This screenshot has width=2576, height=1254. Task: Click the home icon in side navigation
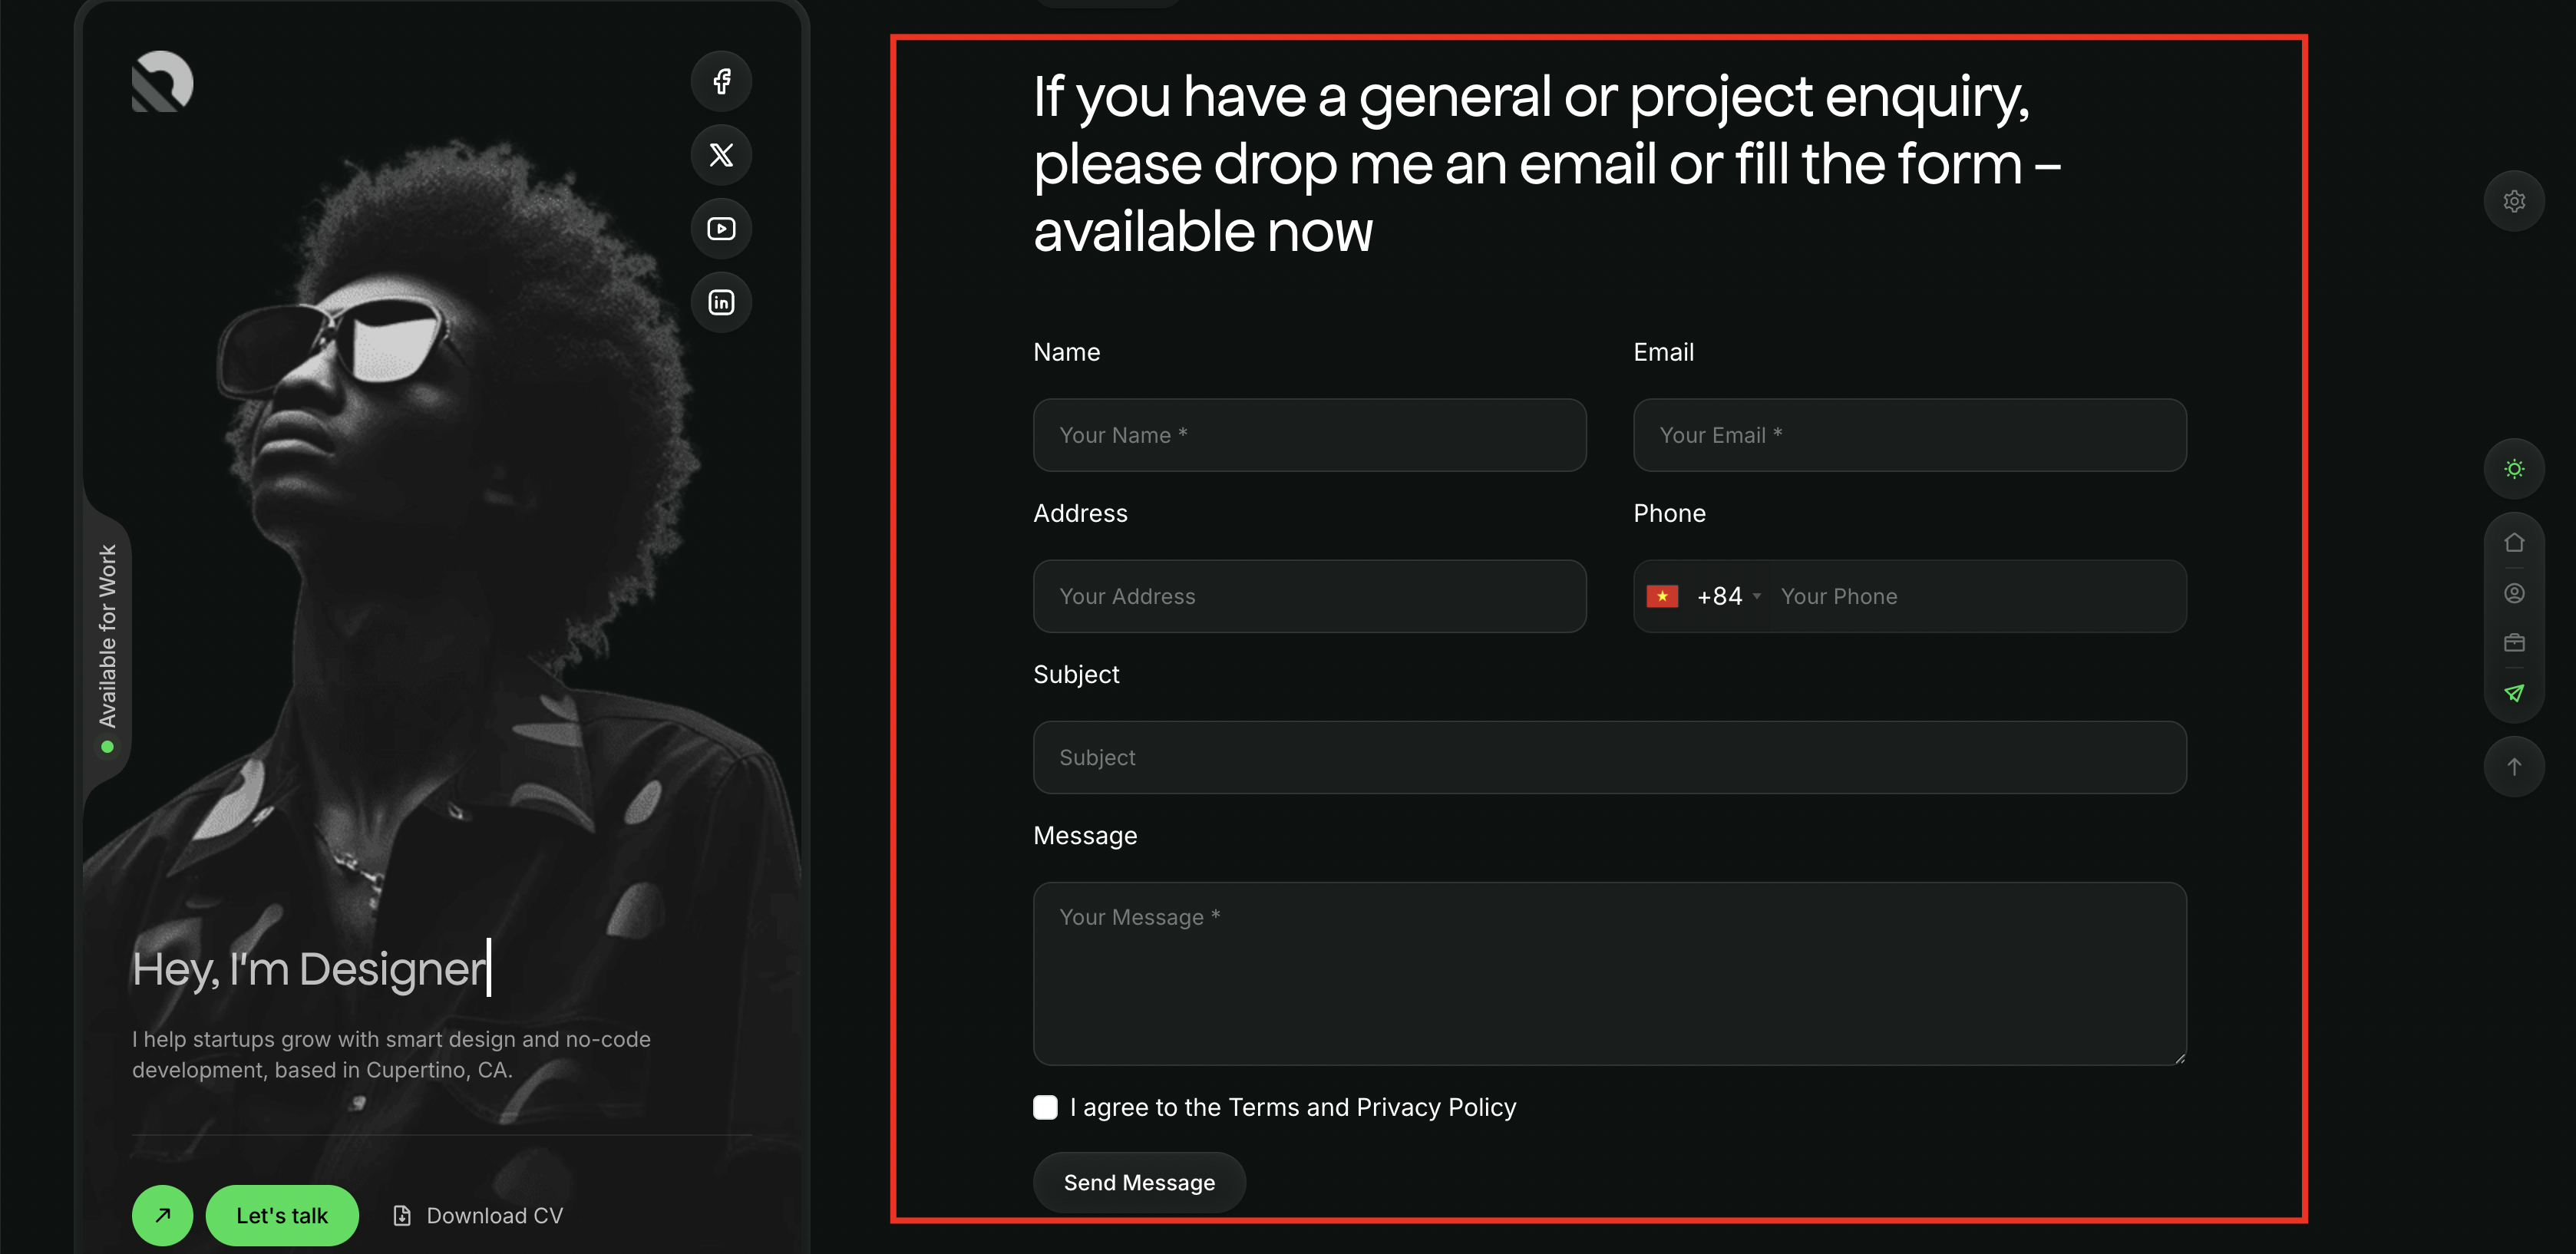pyautogui.click(x=2513, y=543)
